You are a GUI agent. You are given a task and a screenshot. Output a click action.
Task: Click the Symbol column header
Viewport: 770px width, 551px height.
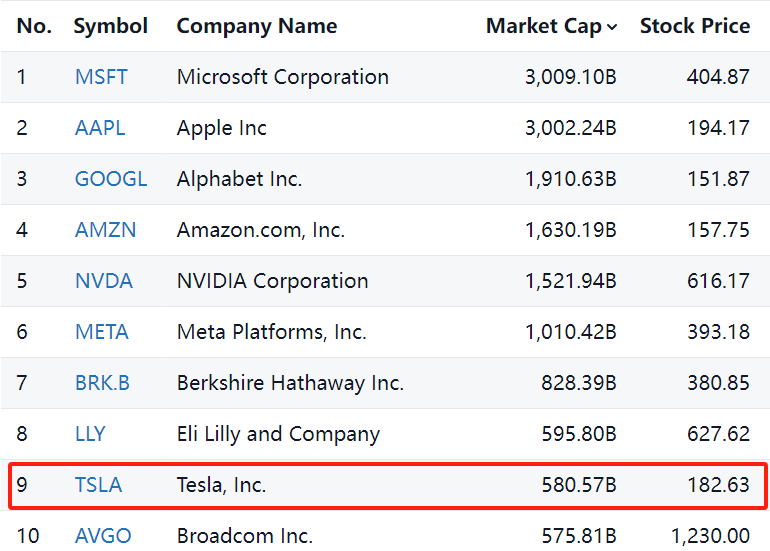tap(110, 26)
